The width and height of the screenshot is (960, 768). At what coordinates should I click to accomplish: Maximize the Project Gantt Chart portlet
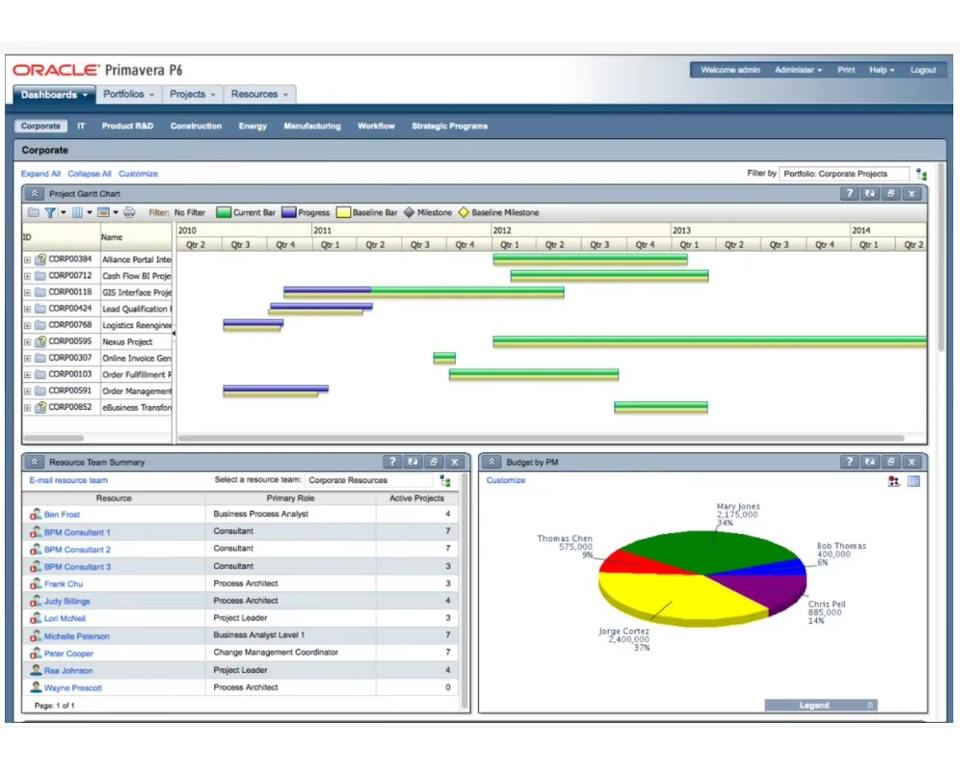pos(891,194)
